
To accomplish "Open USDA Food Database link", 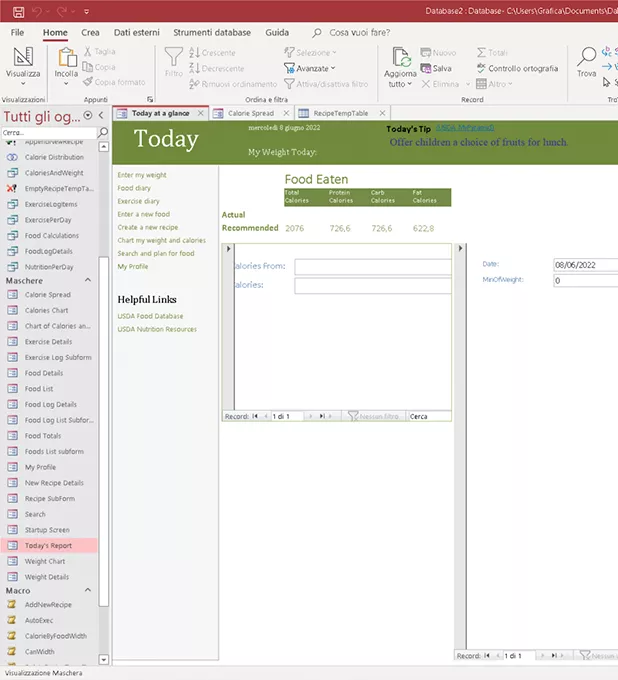I will (150, 316).
